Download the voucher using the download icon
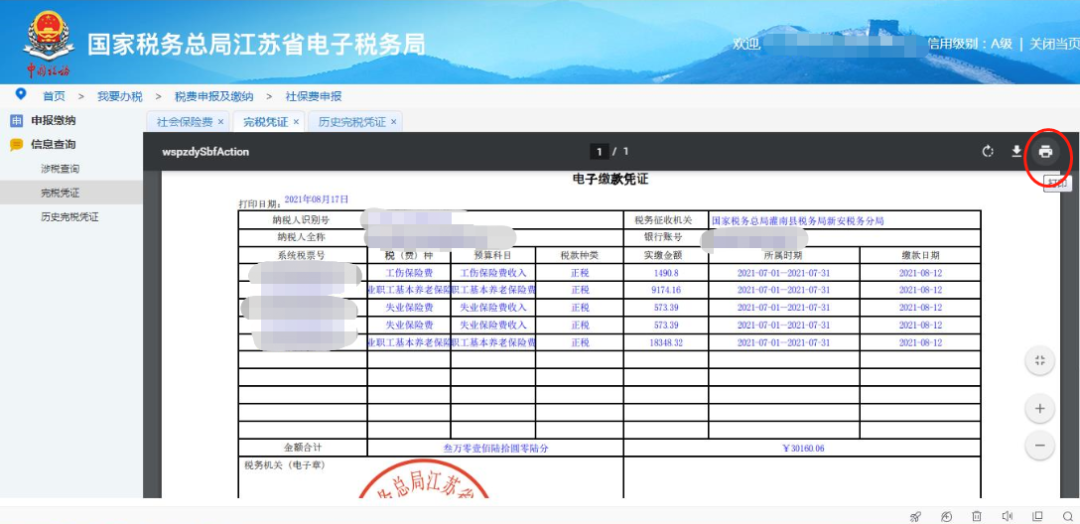 tap(1016, 151)
